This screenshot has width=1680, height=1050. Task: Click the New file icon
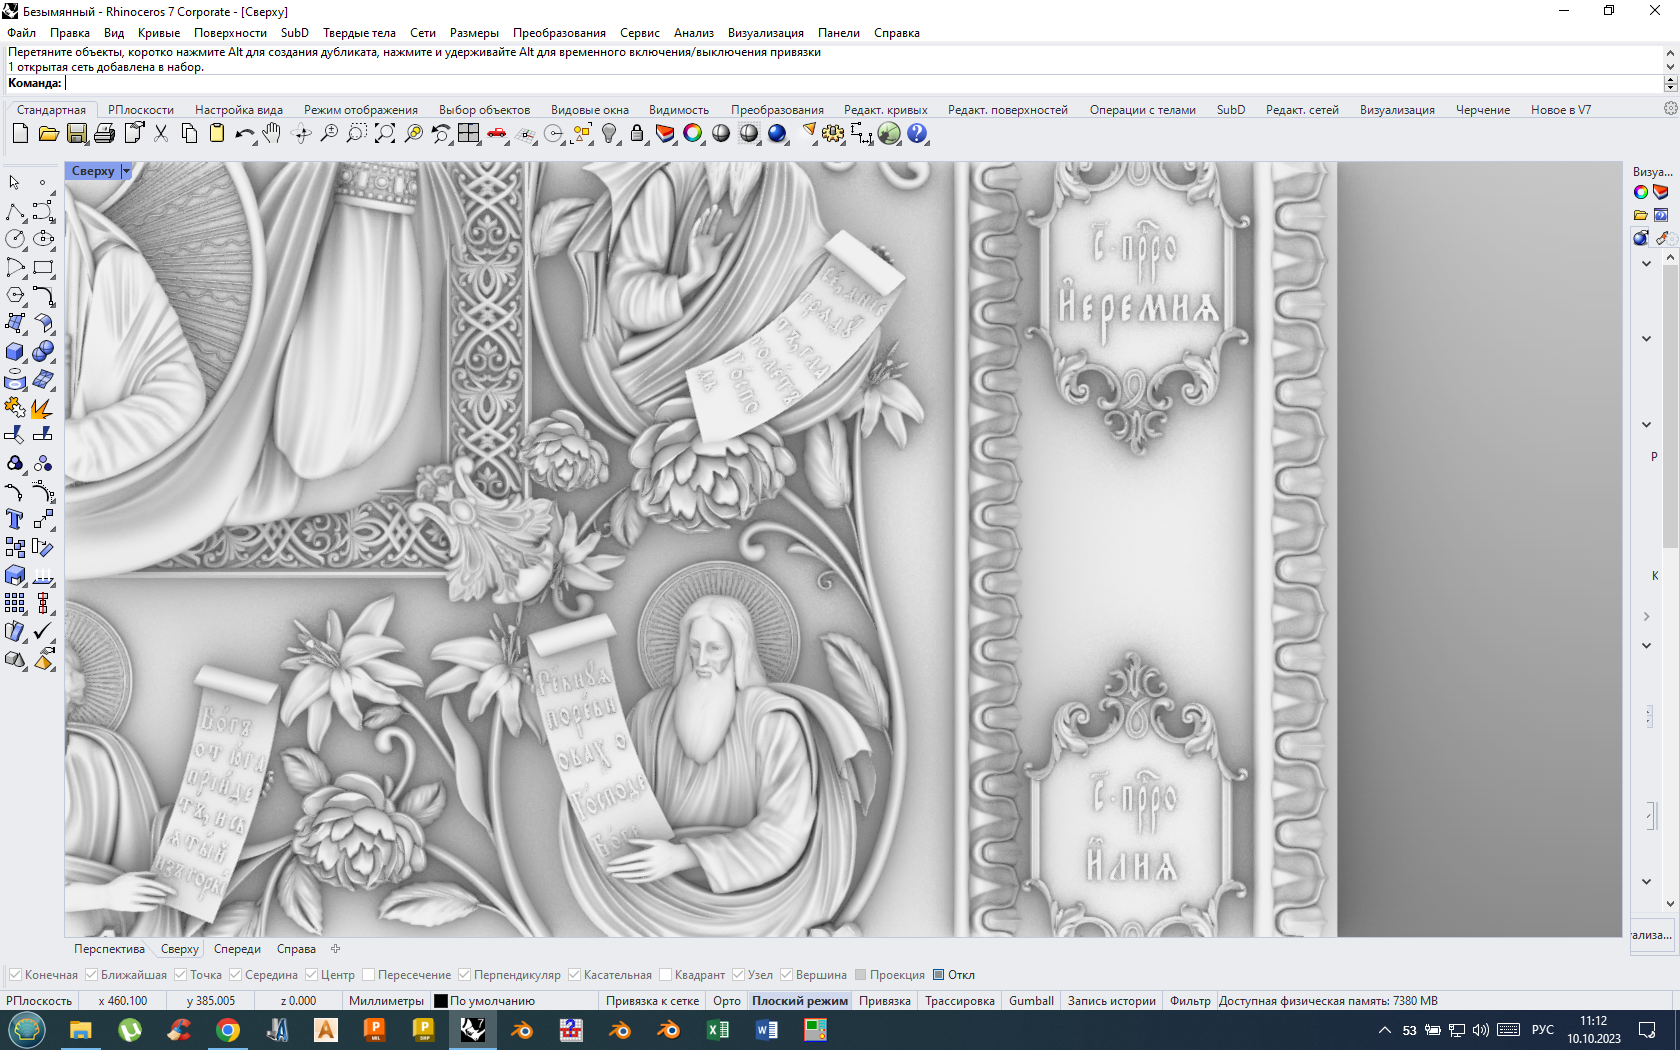pos(20,133)
